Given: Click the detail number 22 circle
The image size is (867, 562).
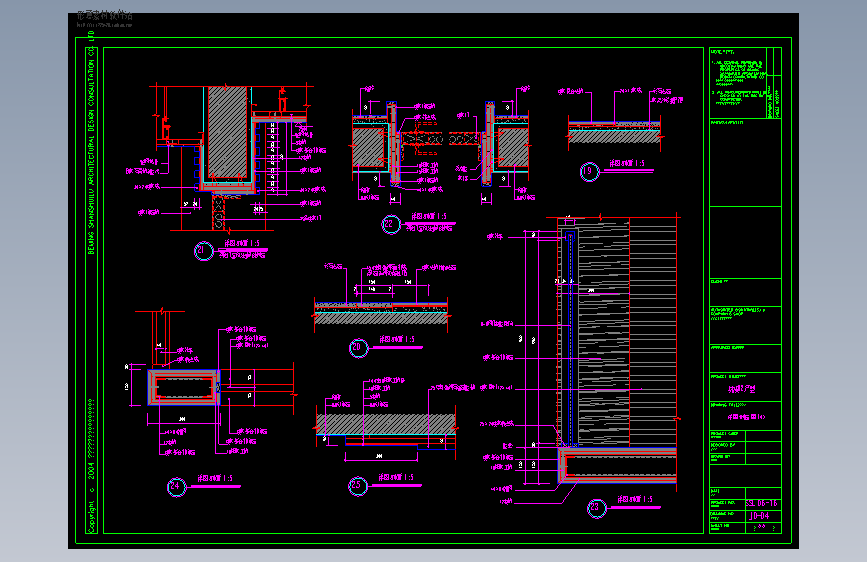Looking at the screenshot, I should 390,224.
